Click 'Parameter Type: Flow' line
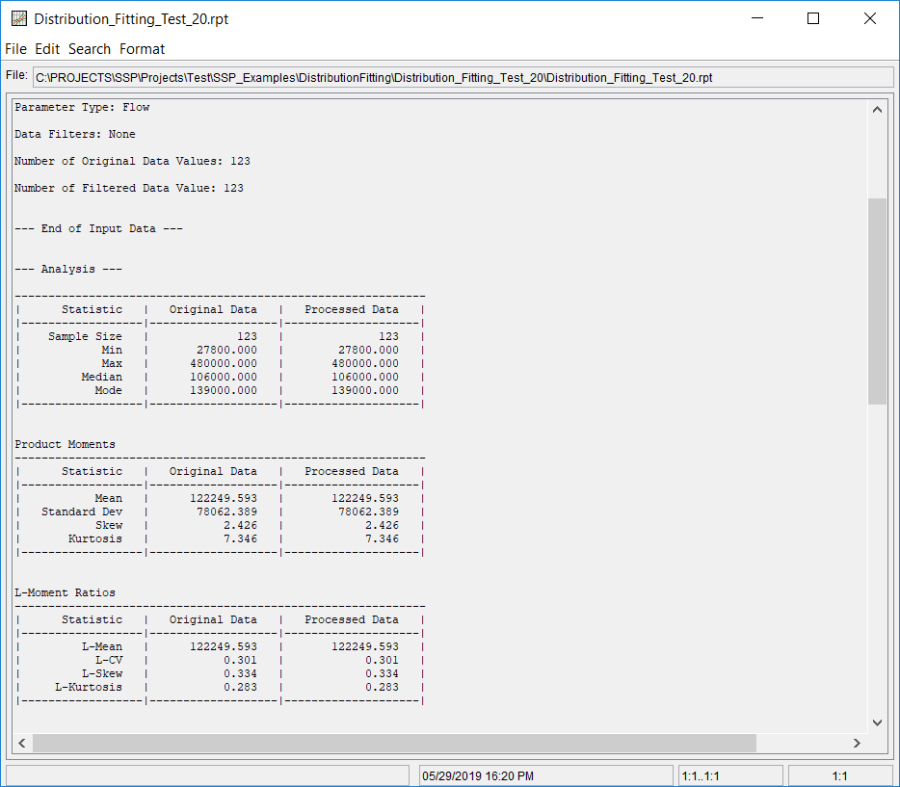Screen dimensions: 900x787 tap(82, 107)
